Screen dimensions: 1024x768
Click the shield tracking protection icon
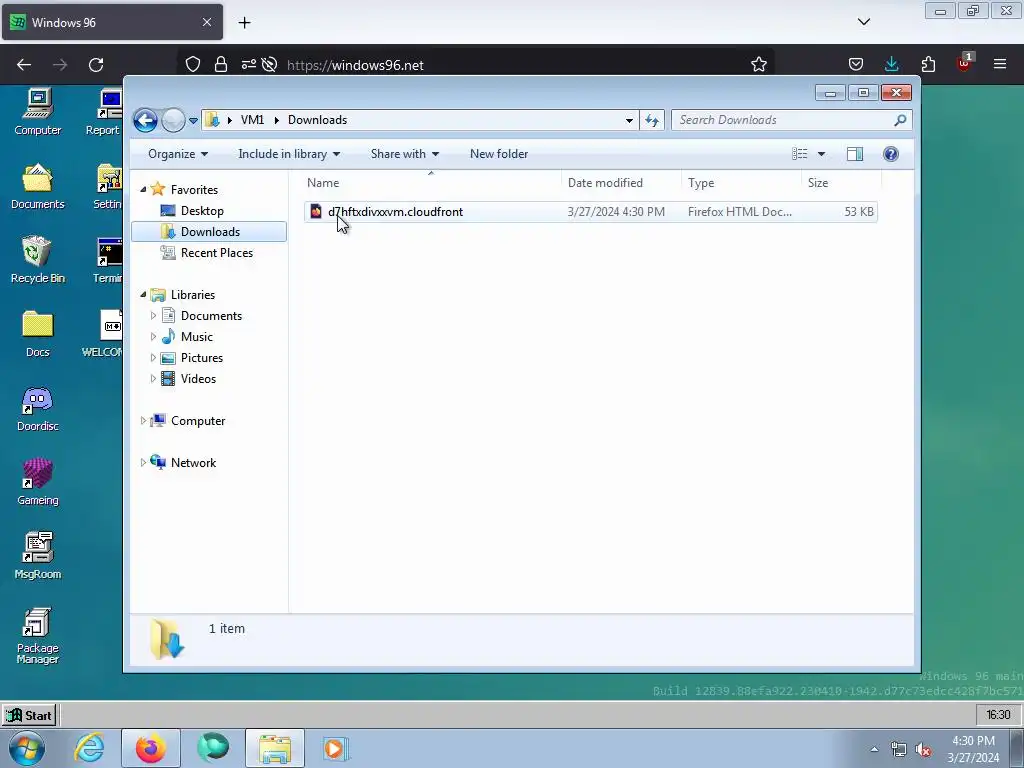(193, 65)
